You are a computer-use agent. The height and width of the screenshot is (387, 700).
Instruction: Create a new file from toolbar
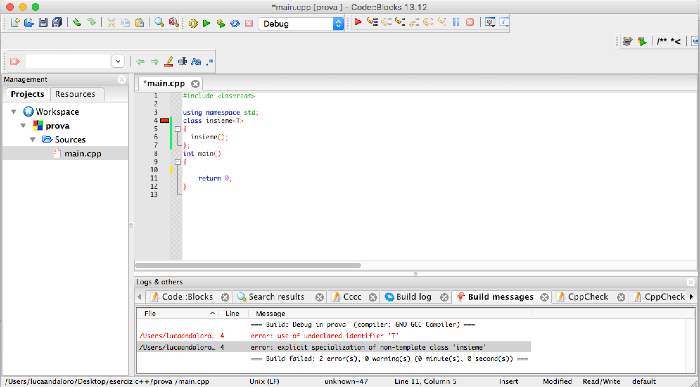pyautogui.click(x=15, y=23)
